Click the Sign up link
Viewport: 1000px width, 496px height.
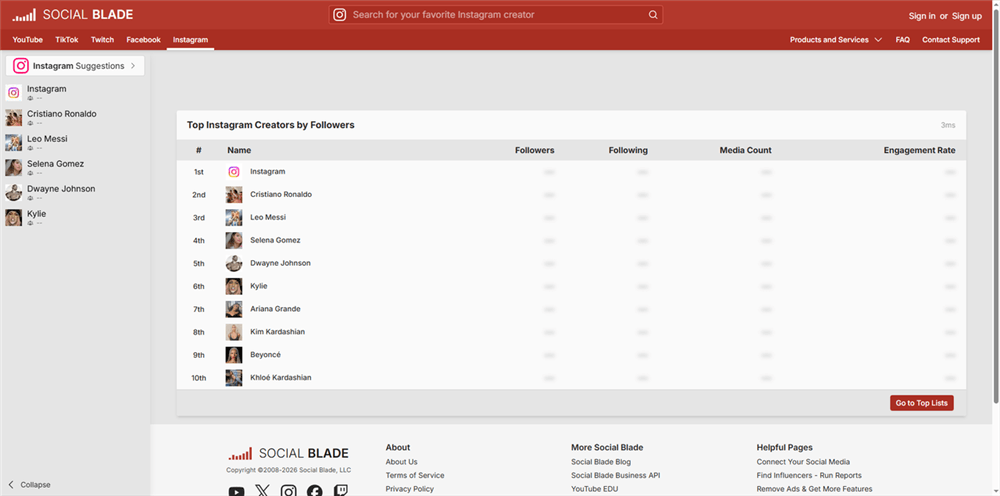pos(967,16)
